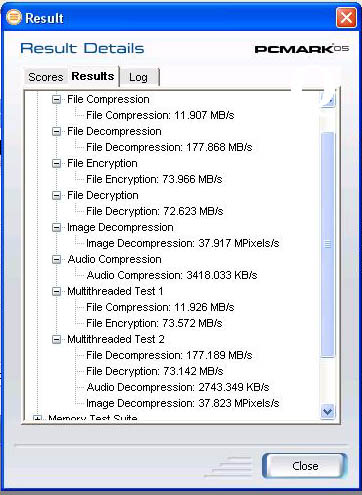The image size is (362, 495).
Task: Collapse the File Compression node
Action: (57, 99)
